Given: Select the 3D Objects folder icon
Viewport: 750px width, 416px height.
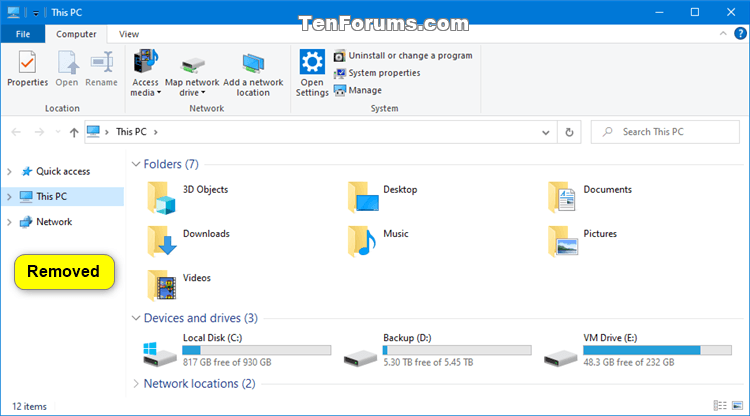Looking at the screenshot, I should [162, 197].
